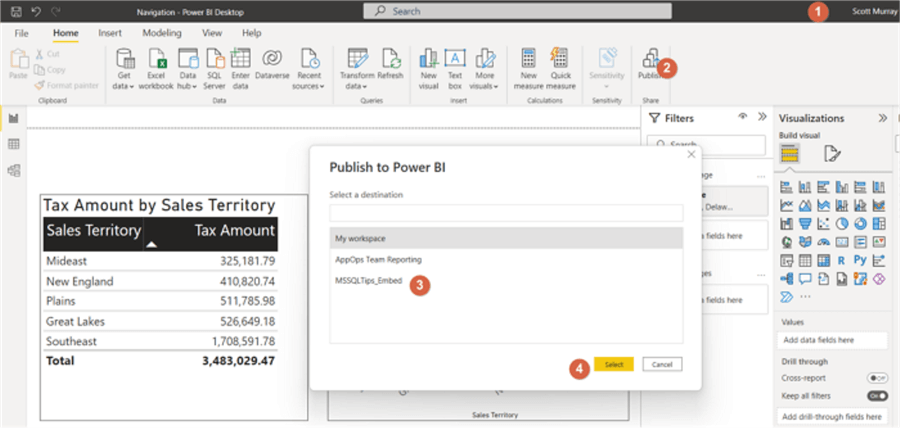The height and width of the screenshot is (428, 900).
Task: Get more visuals via ellipsis
Action: pyautogui.click(x=805, y=297)
